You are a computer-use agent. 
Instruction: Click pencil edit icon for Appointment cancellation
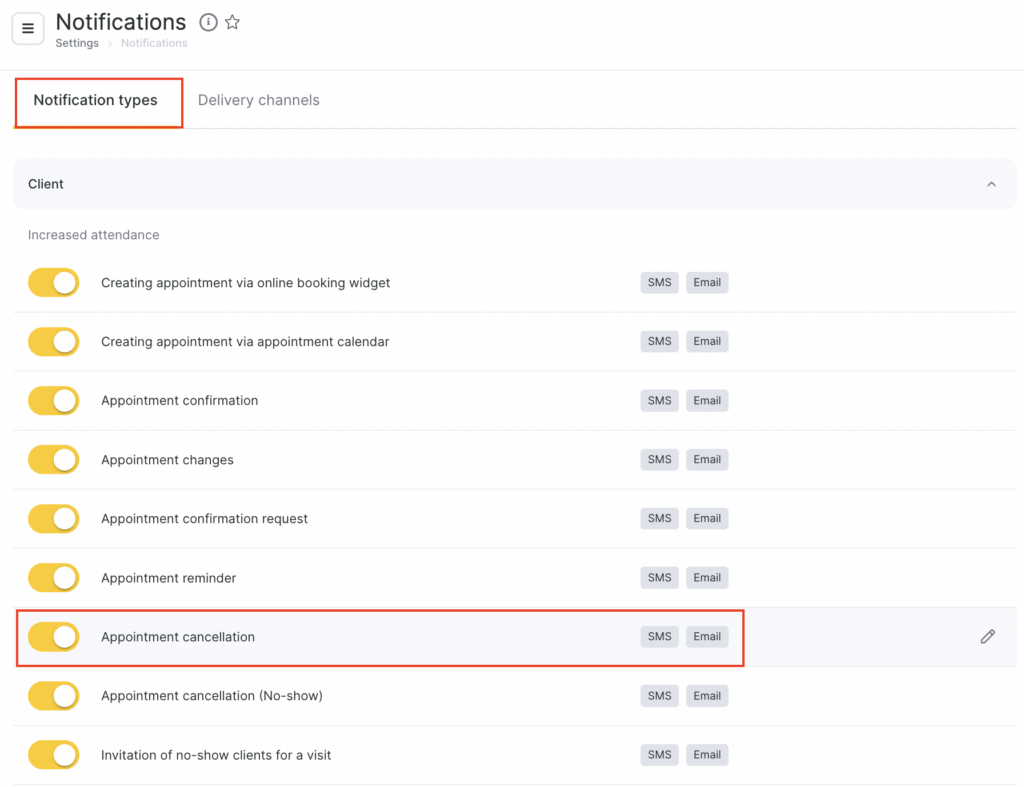pyautogui.click(x=987, y=637)
